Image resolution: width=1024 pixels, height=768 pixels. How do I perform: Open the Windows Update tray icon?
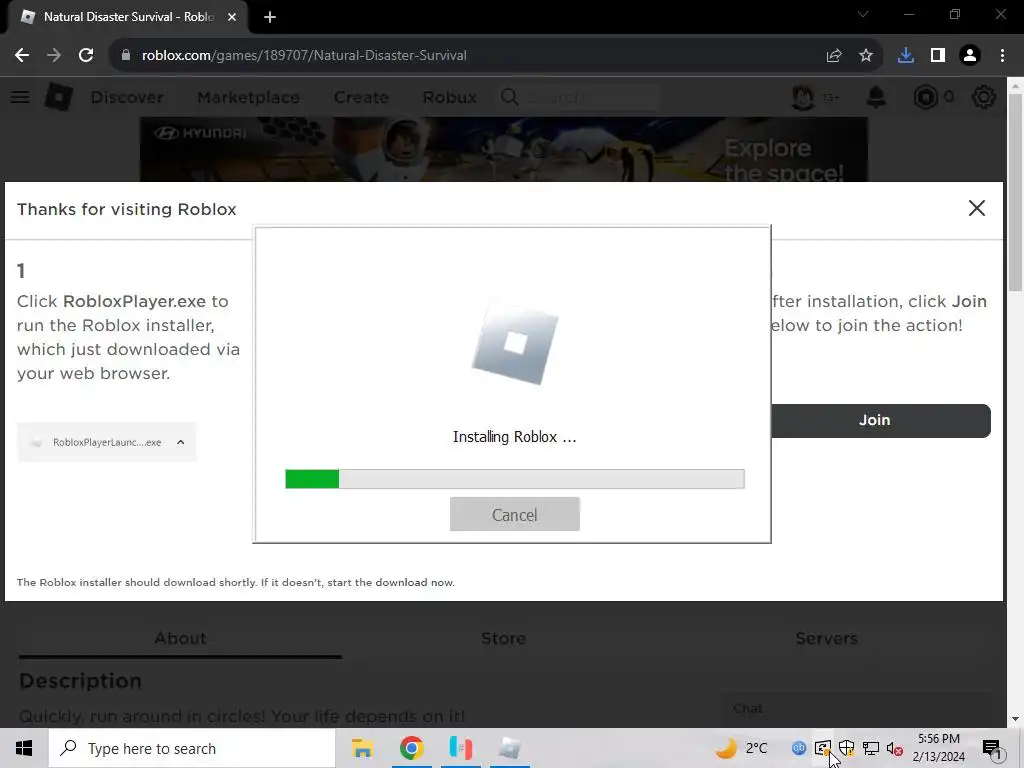click(x=822, y=748)
